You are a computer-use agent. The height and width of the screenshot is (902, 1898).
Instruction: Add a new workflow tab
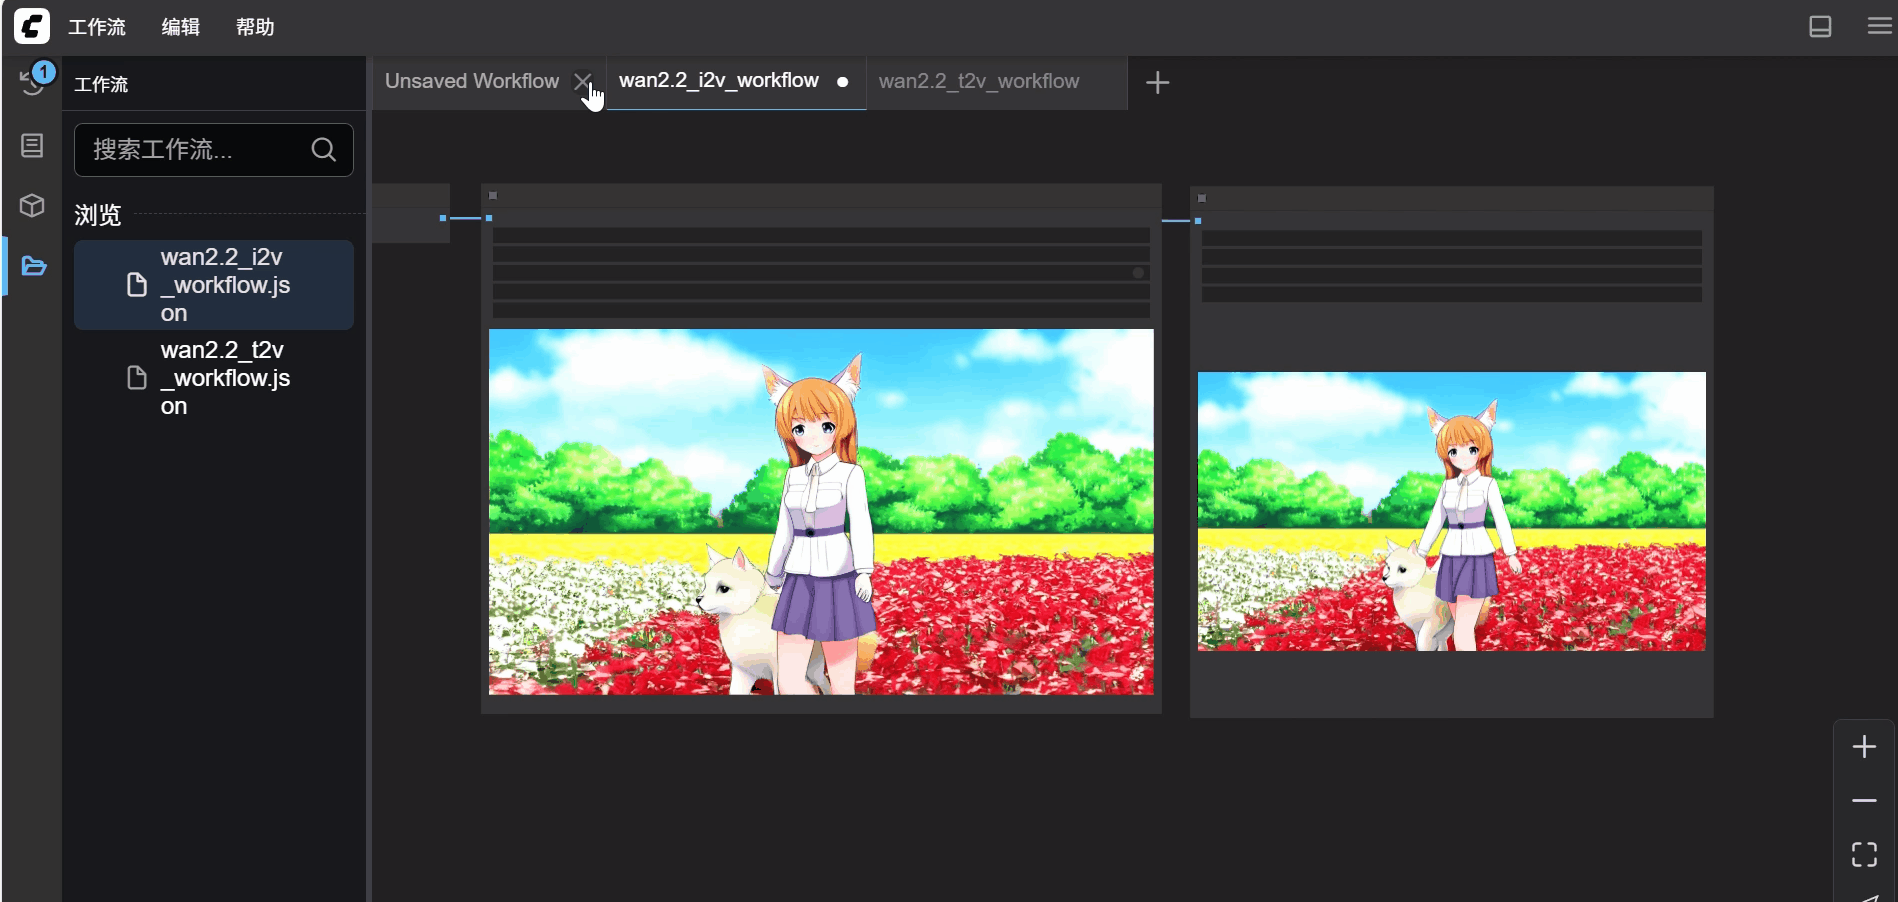click(x=1157, y=82)
